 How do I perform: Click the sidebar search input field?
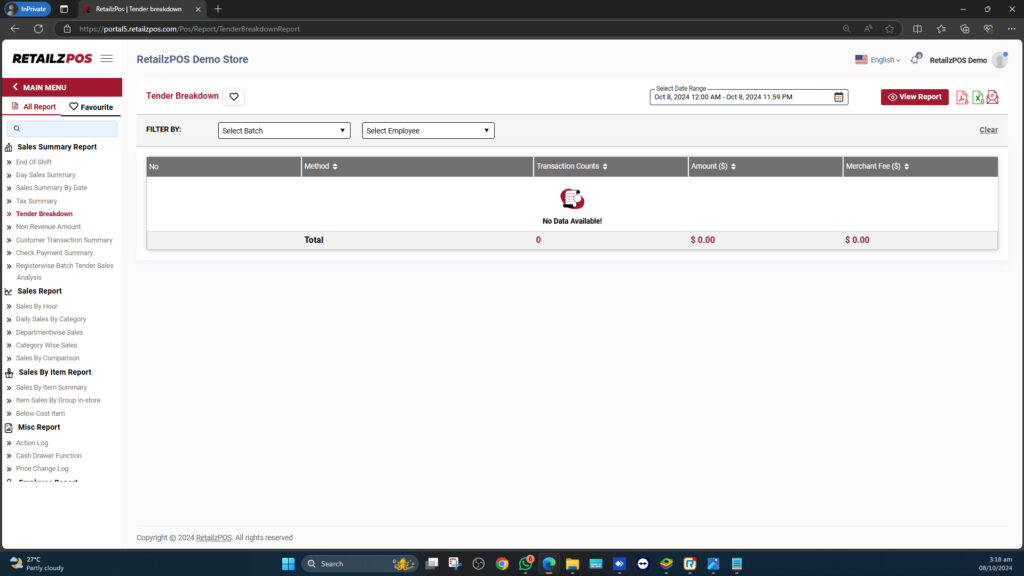pos(62,128)
